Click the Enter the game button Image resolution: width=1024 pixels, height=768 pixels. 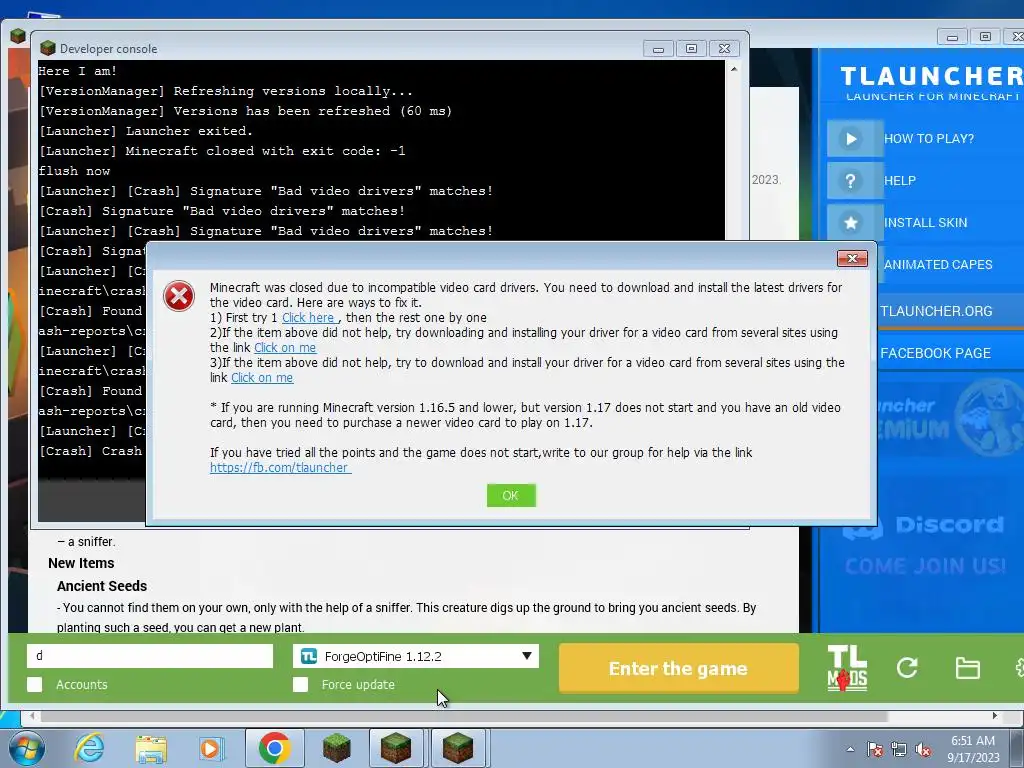(679, 668)
